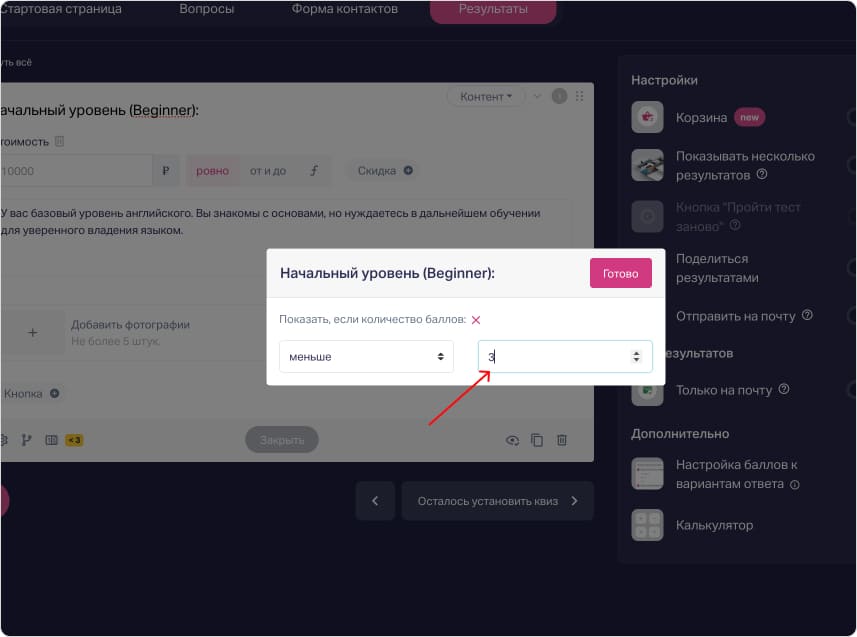Enable Отправить на почту option
Image resolution: width=857 pixels, height=637 pixels.
tap(850, 315)
